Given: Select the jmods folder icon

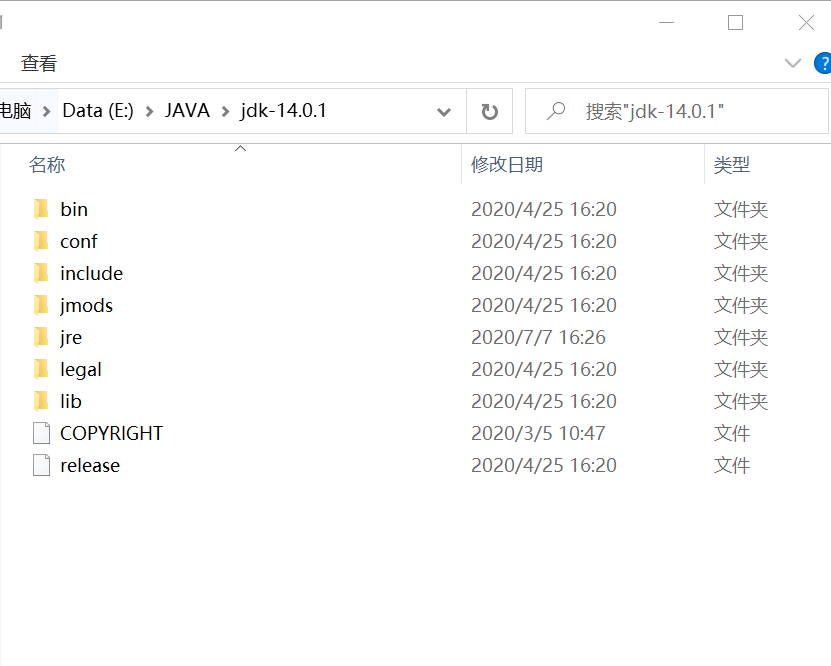Looking at the screenshot, I should [x=41, y=305].
